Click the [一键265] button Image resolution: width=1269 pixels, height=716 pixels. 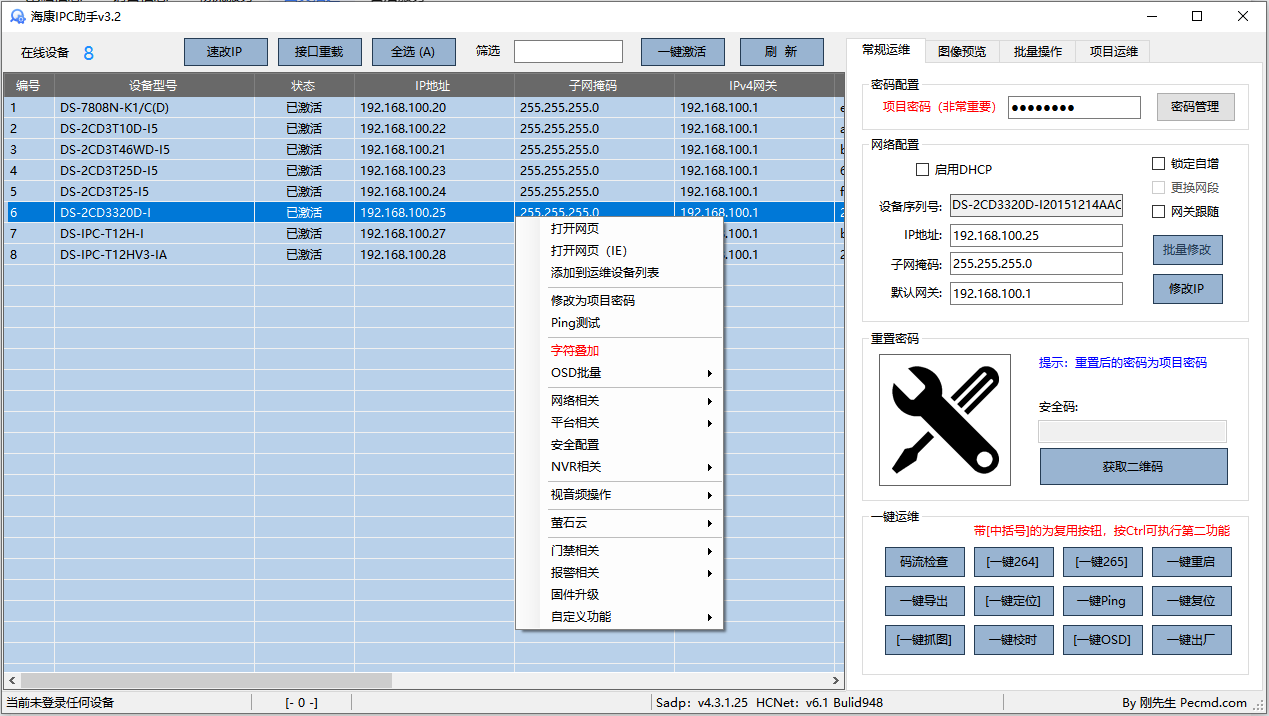click(1102, 562)
